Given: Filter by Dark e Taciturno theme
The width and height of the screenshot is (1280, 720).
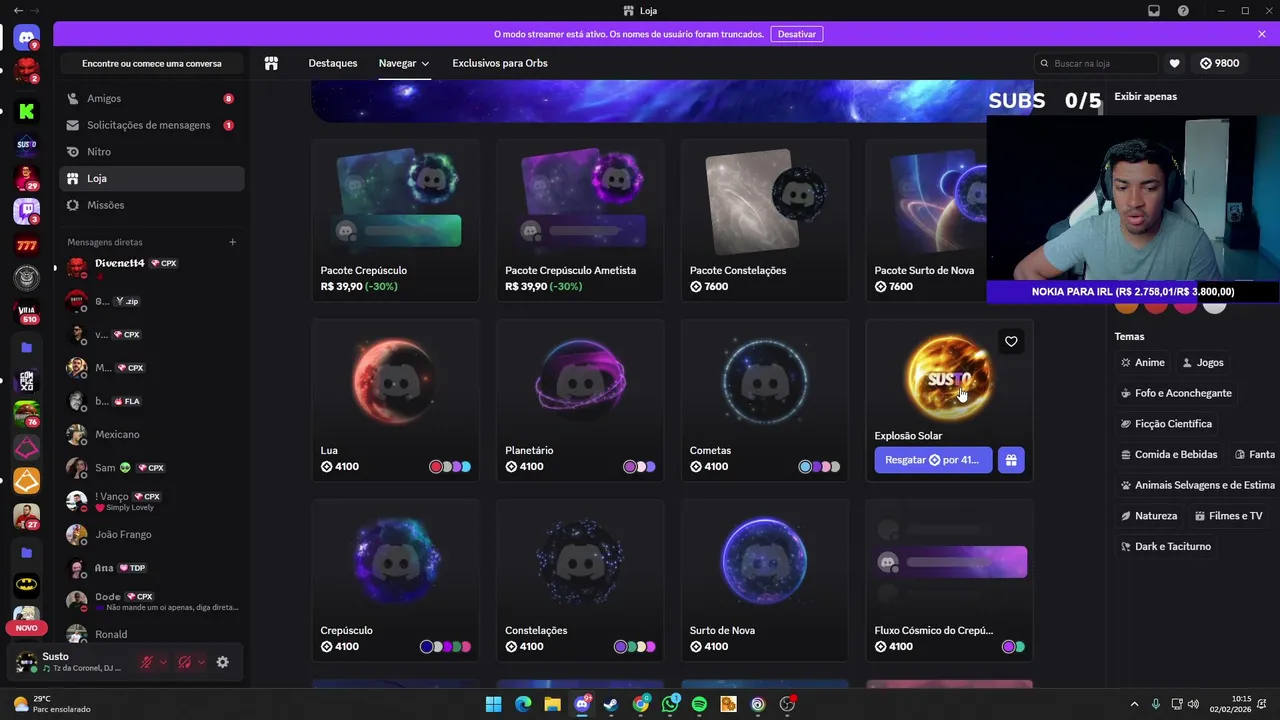Looking at the screenshot, I should (x=1166, y=546).
